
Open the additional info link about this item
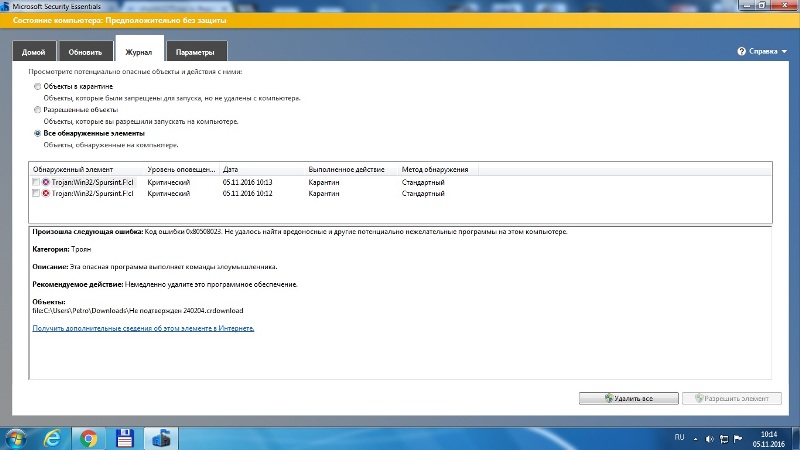(x=143, y=328)
